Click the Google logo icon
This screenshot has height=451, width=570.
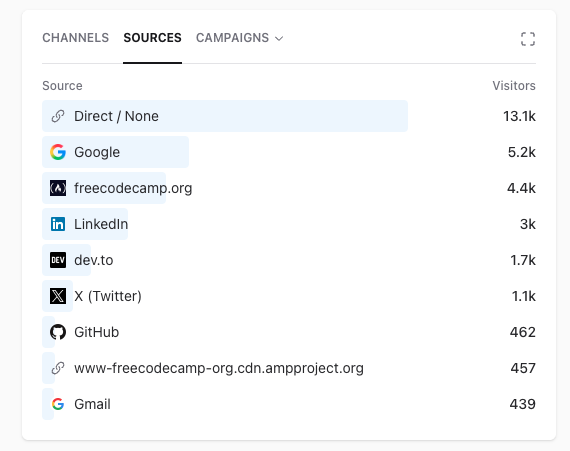click(x=58, y=152)
